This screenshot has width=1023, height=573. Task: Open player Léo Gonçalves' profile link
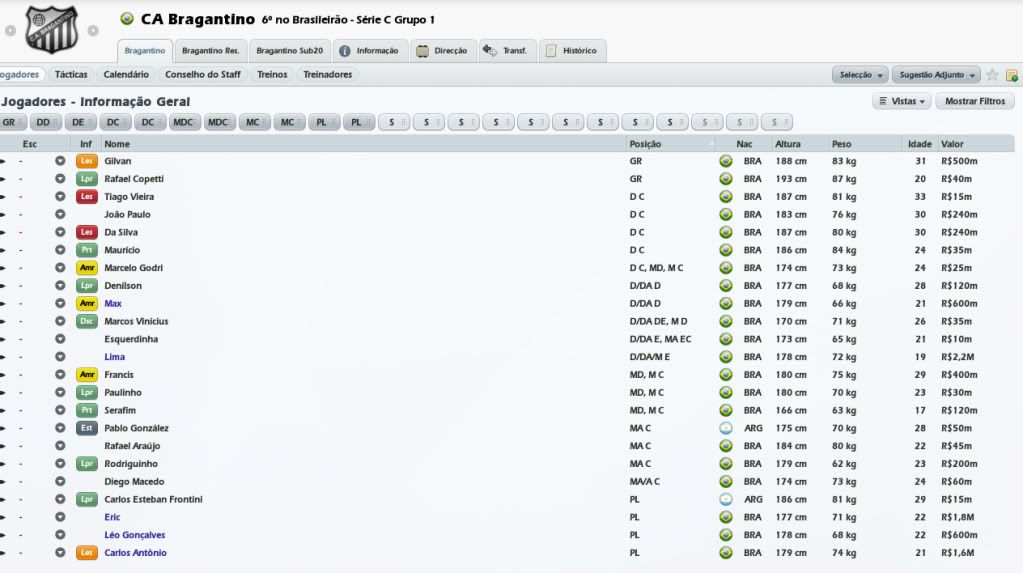pyautogui.click(x=135, y=535)
